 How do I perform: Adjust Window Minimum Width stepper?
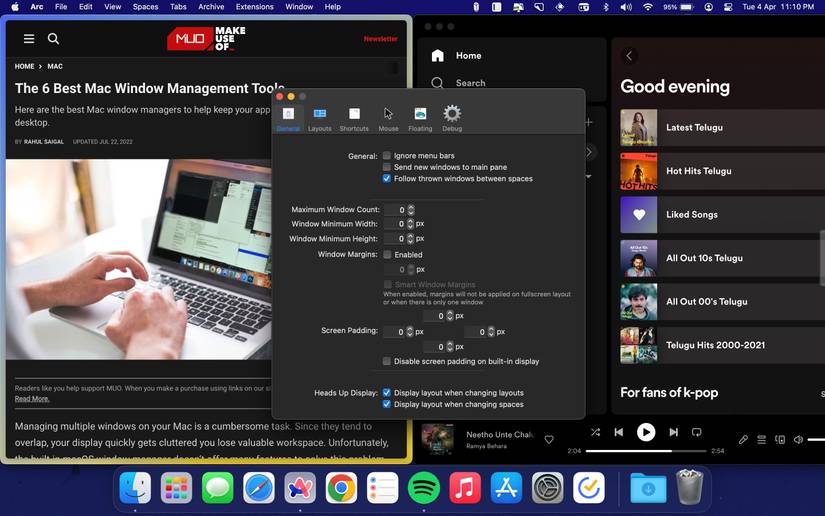(x=410, y=224)
